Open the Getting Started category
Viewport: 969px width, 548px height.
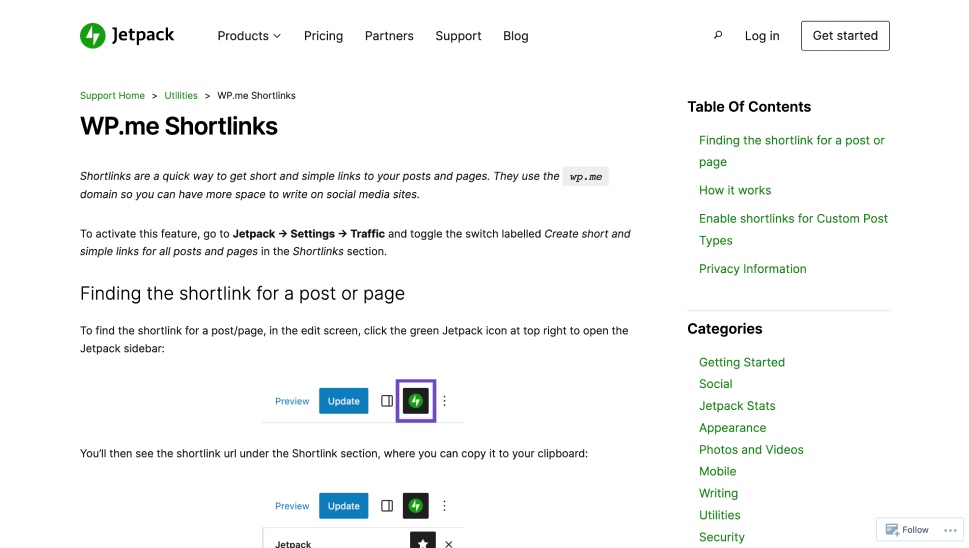coord(742,362)
